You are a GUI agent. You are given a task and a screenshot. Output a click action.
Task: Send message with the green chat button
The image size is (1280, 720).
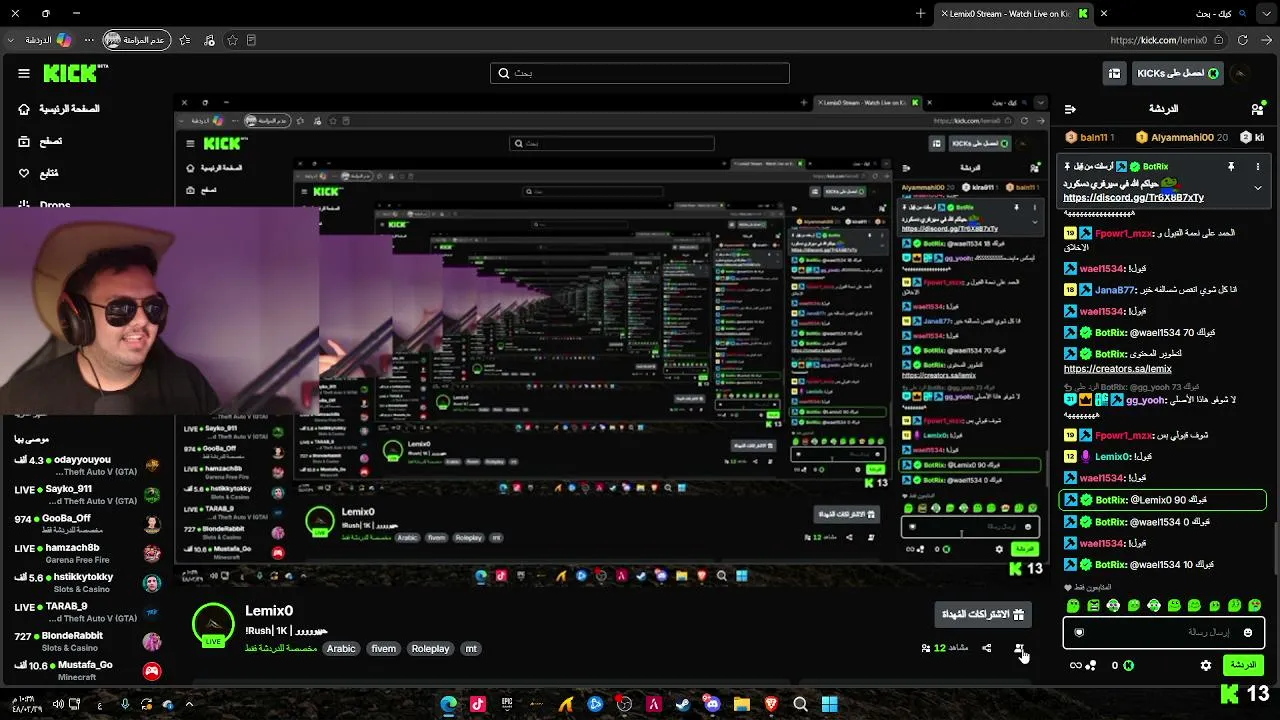[x=1243, y=665]
